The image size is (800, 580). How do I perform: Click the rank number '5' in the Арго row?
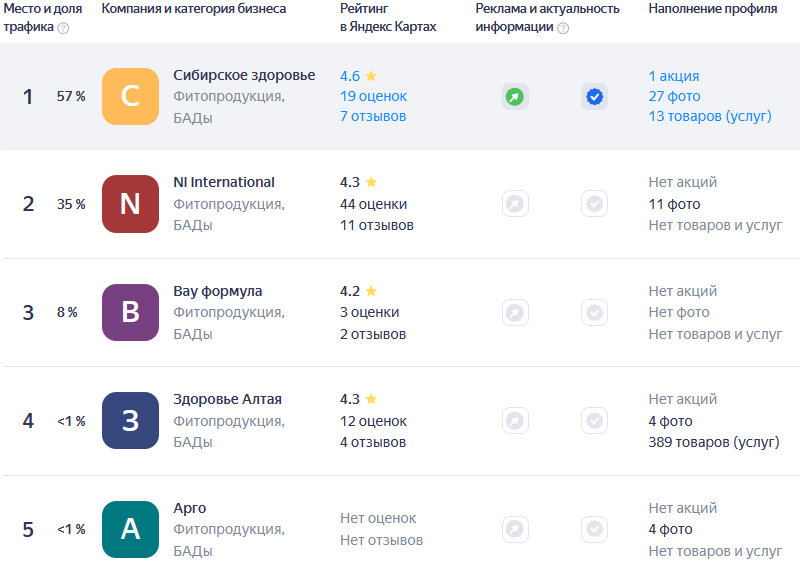pyautogui.click(x=28, y=529)
